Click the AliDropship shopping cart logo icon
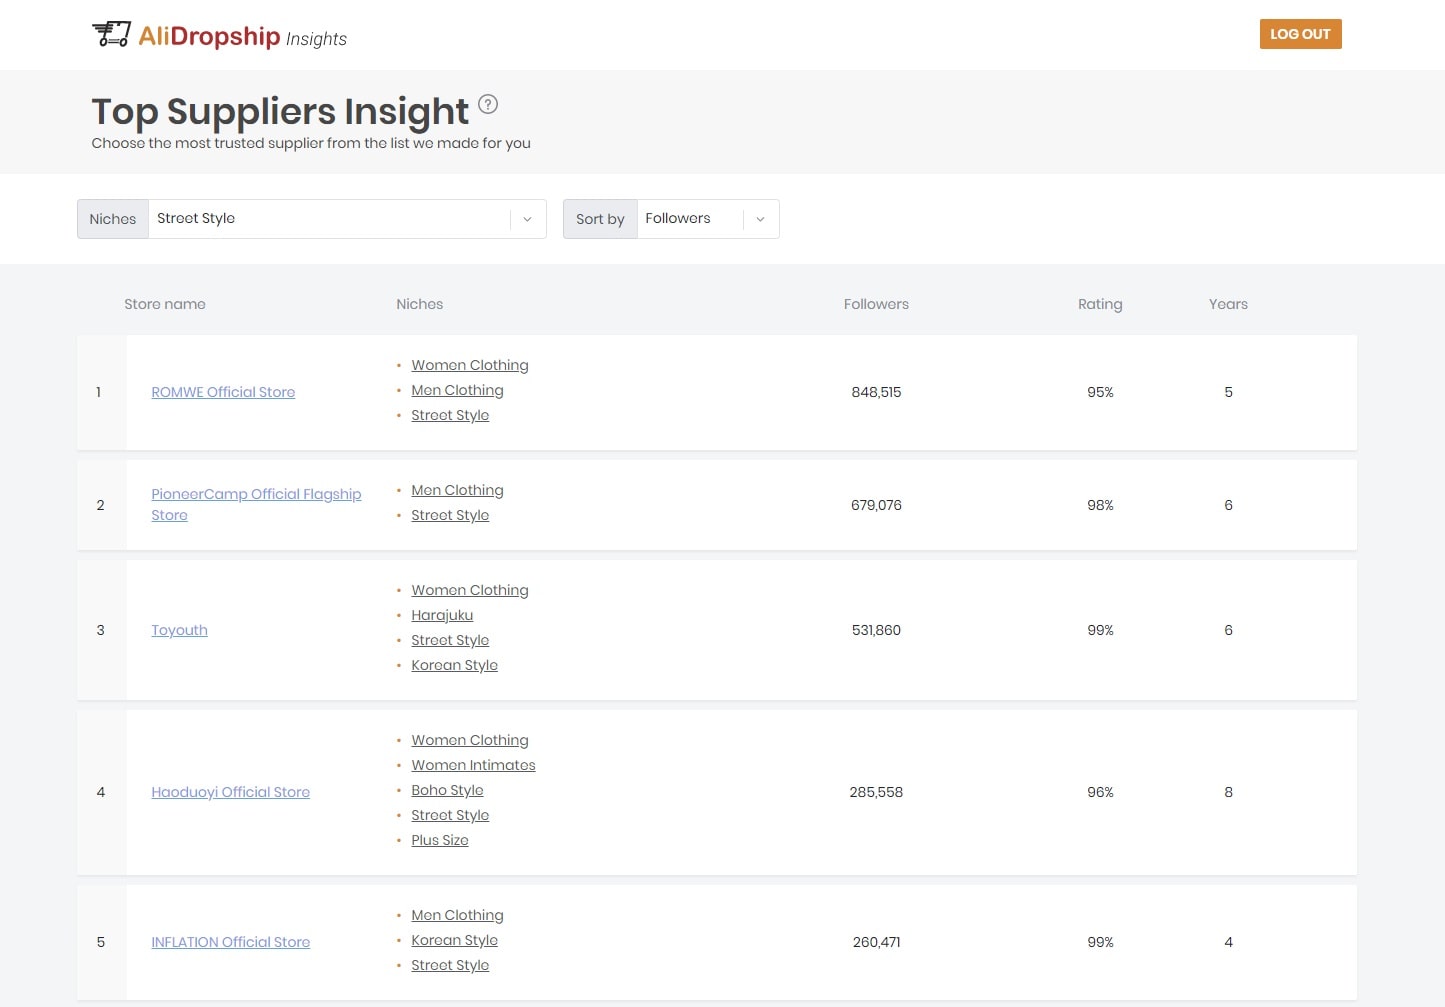Screen dimensions: 1445x1007 pos(111,34)
